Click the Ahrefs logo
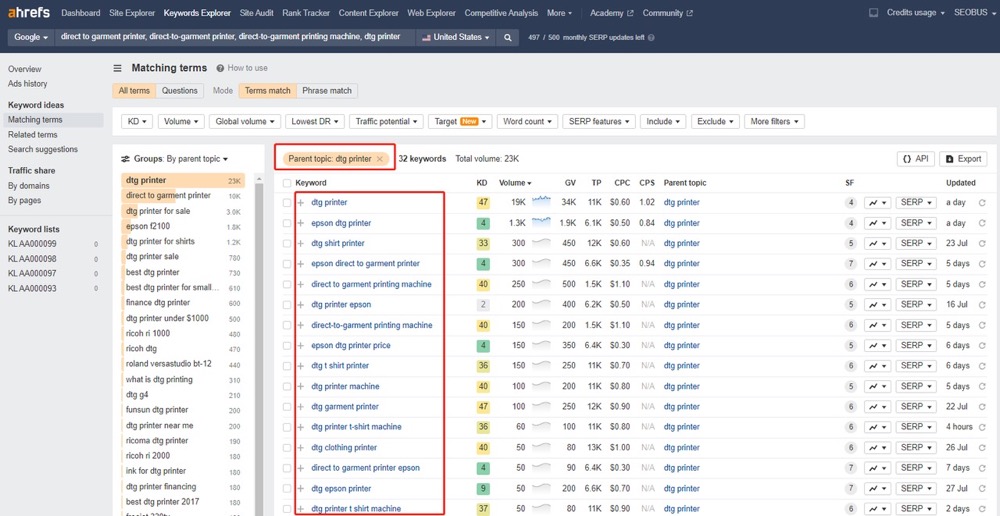The image size is (1000, 516). pos(29,13)
